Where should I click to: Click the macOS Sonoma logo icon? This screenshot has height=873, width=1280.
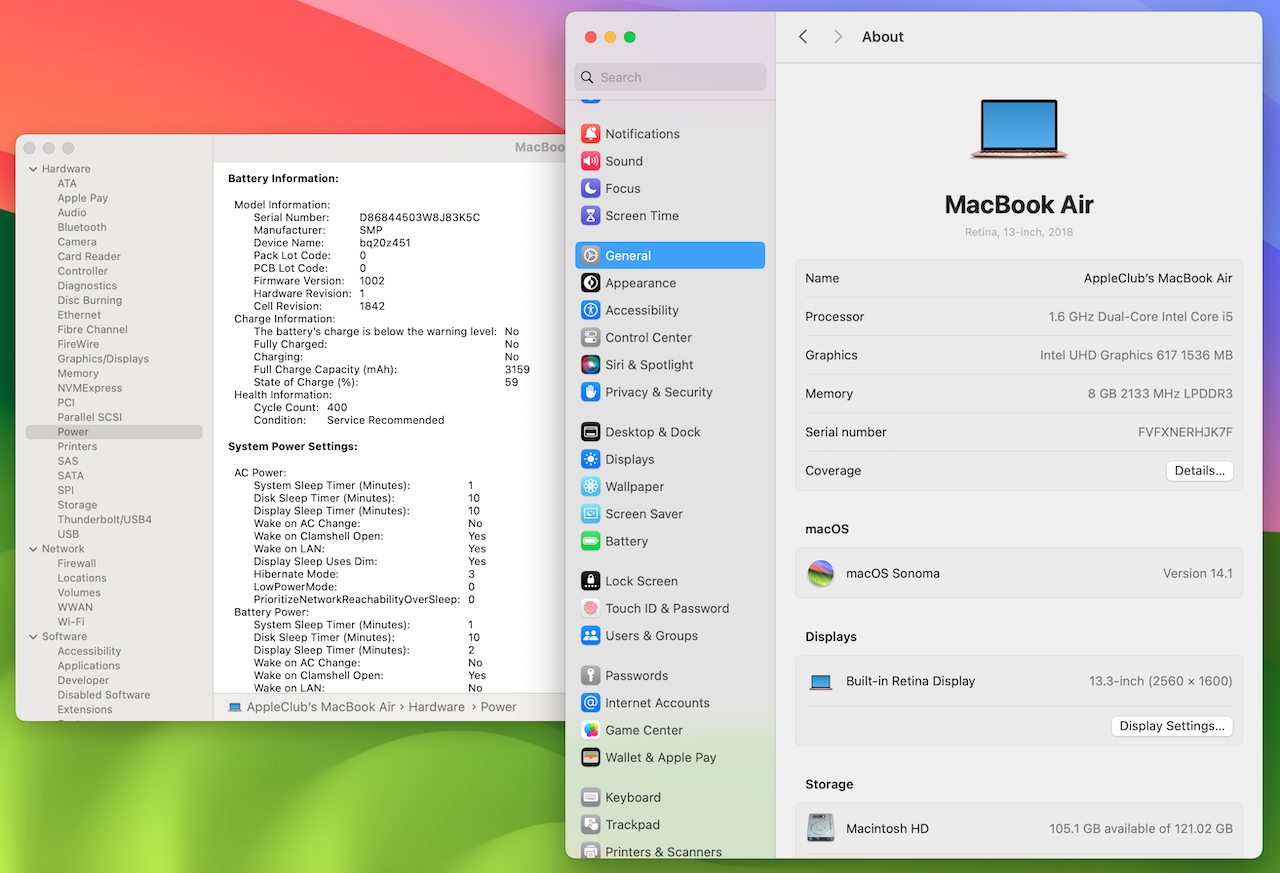821,574
